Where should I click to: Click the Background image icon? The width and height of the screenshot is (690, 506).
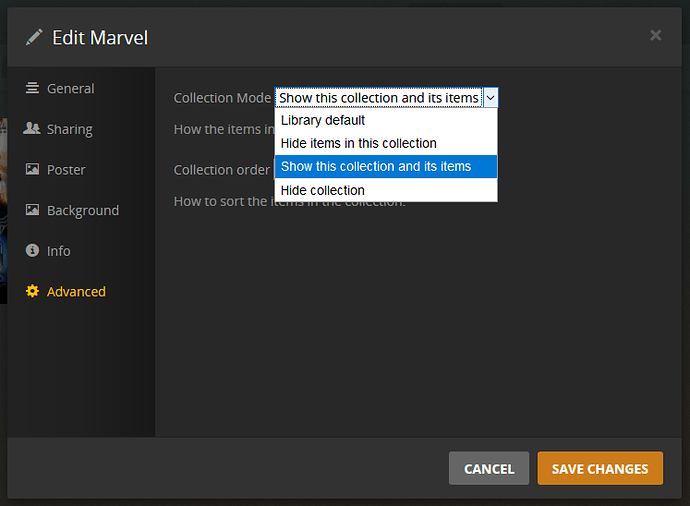[x=33, y=210]
